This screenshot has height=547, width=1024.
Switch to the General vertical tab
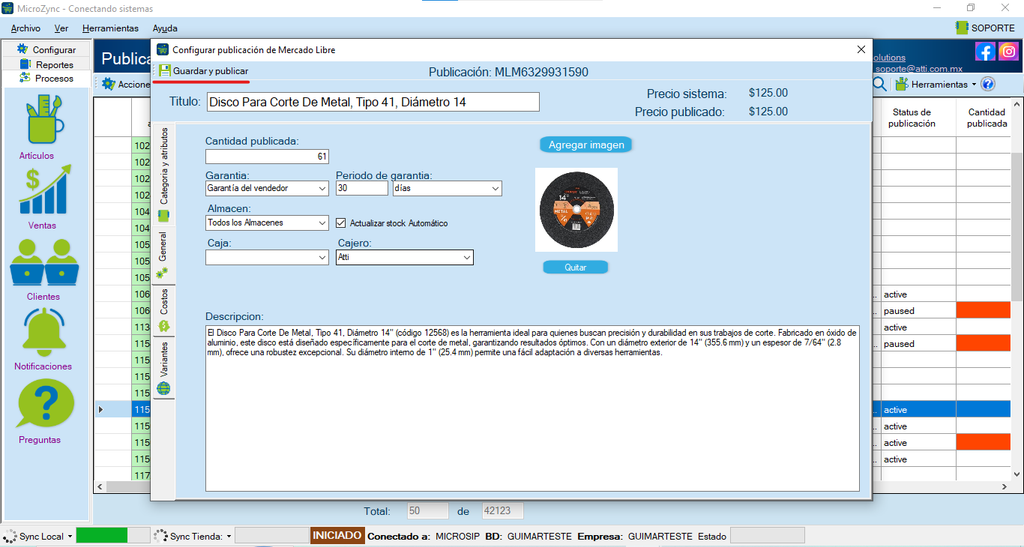coord(163,255)
